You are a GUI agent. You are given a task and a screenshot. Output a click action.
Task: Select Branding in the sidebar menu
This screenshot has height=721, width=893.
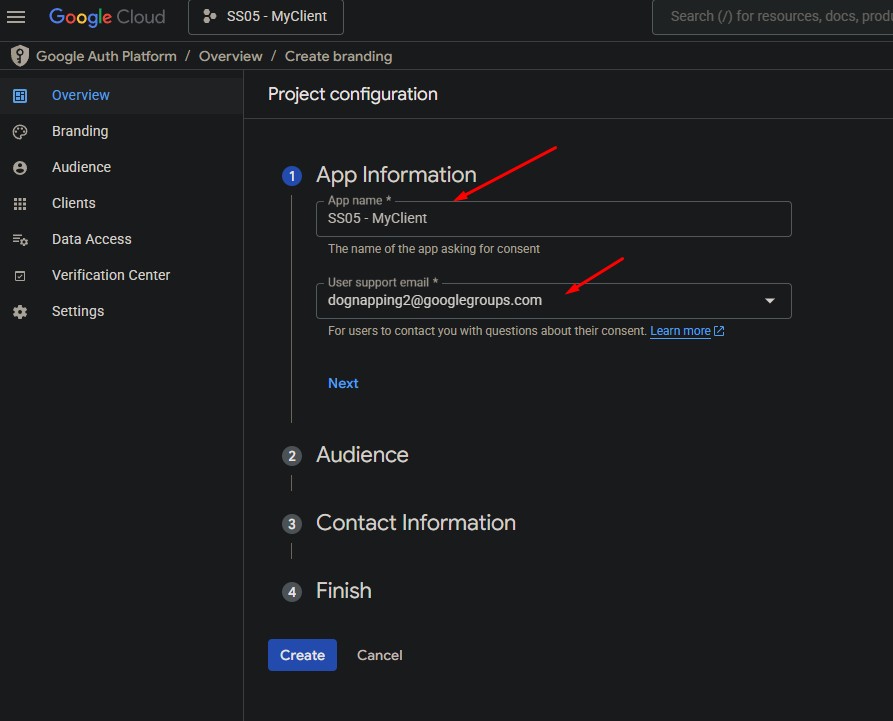click(x=80, y=131)
